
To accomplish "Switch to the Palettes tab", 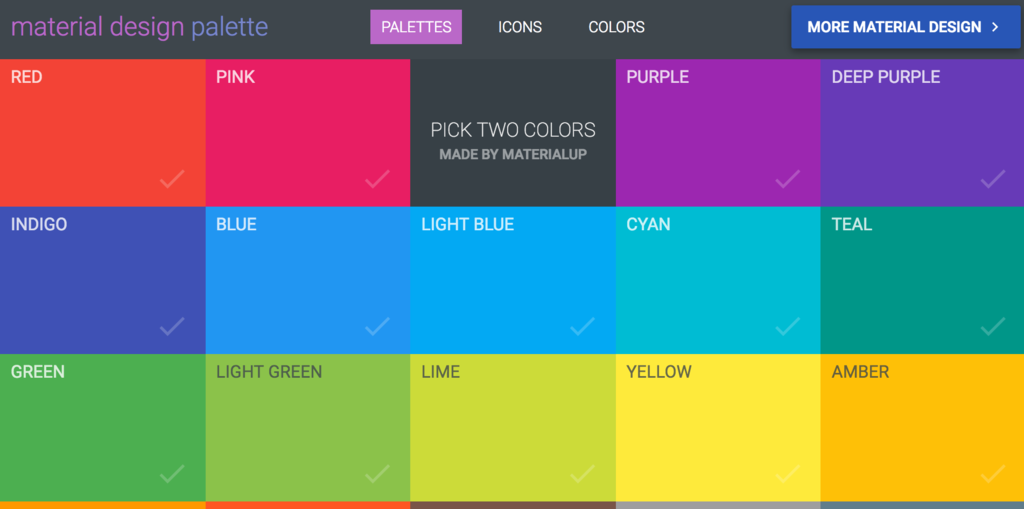I will (416, 27).
